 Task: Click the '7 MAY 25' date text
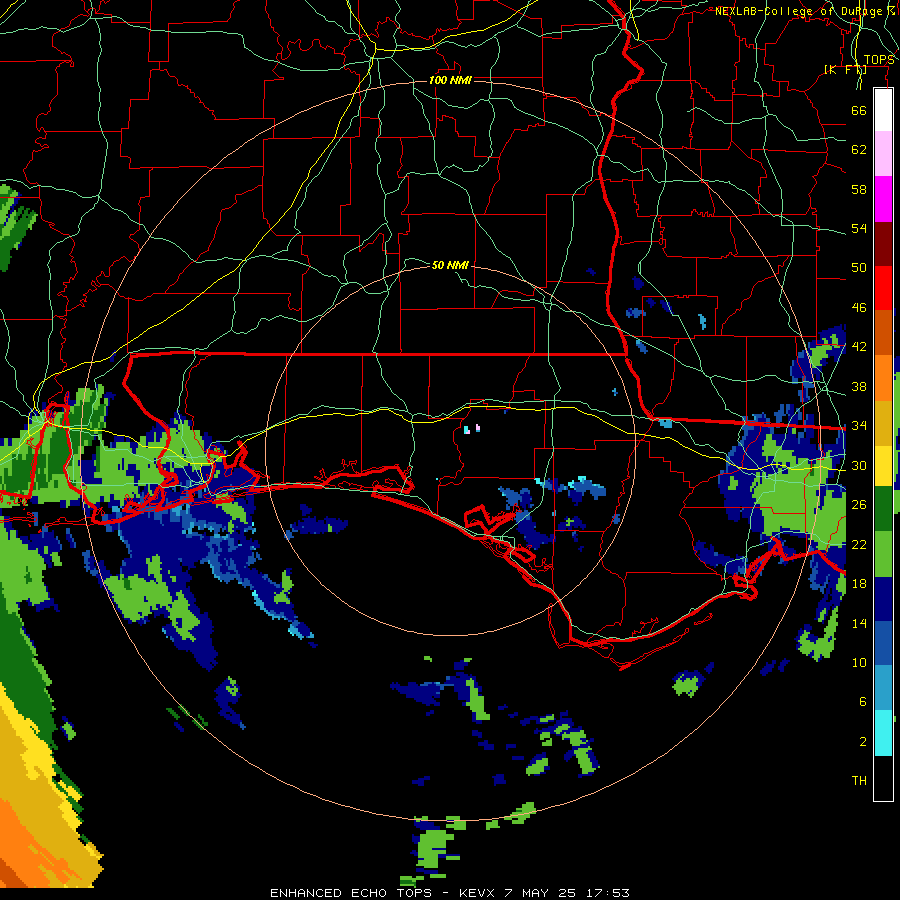tap(541, 893)
